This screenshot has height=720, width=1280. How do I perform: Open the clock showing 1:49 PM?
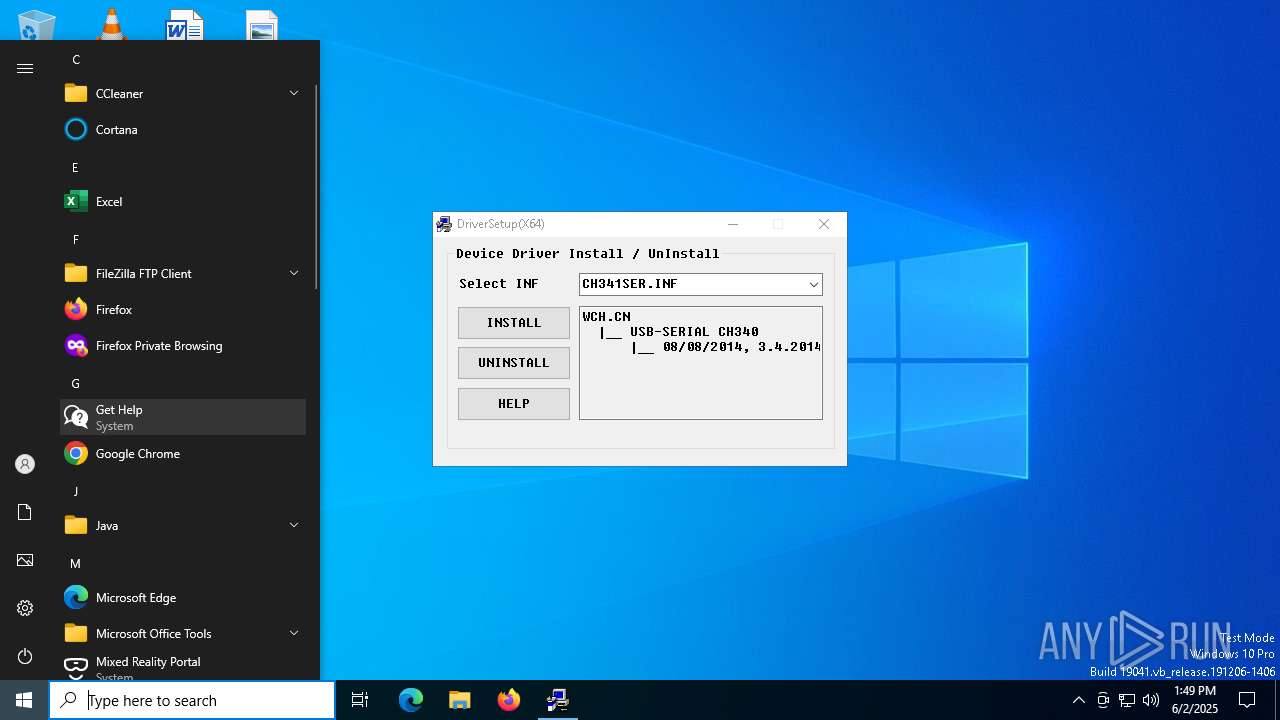tap(1195, 700)
